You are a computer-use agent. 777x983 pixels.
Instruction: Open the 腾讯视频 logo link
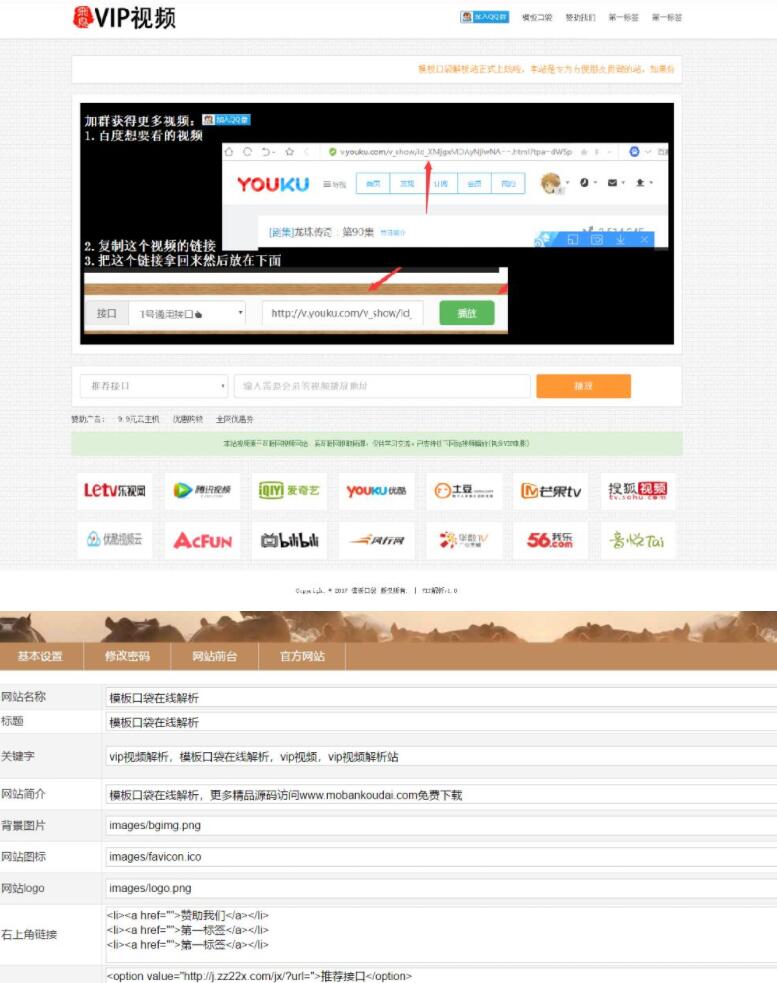tap(202, 491)
